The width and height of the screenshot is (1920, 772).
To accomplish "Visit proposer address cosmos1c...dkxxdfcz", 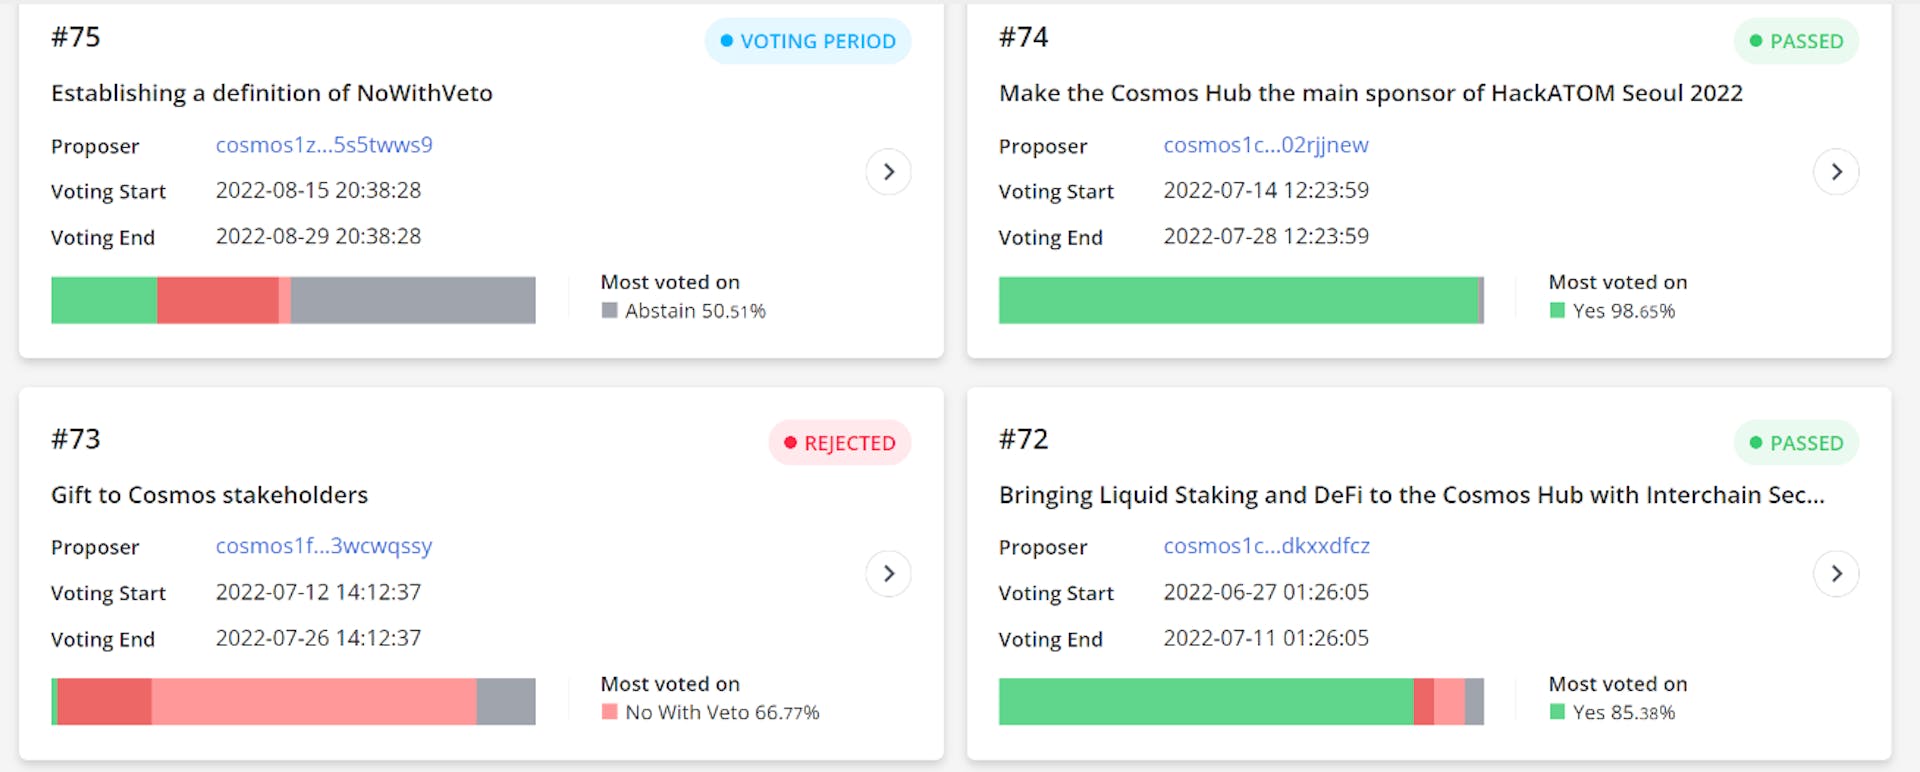I will (1266, 546).
